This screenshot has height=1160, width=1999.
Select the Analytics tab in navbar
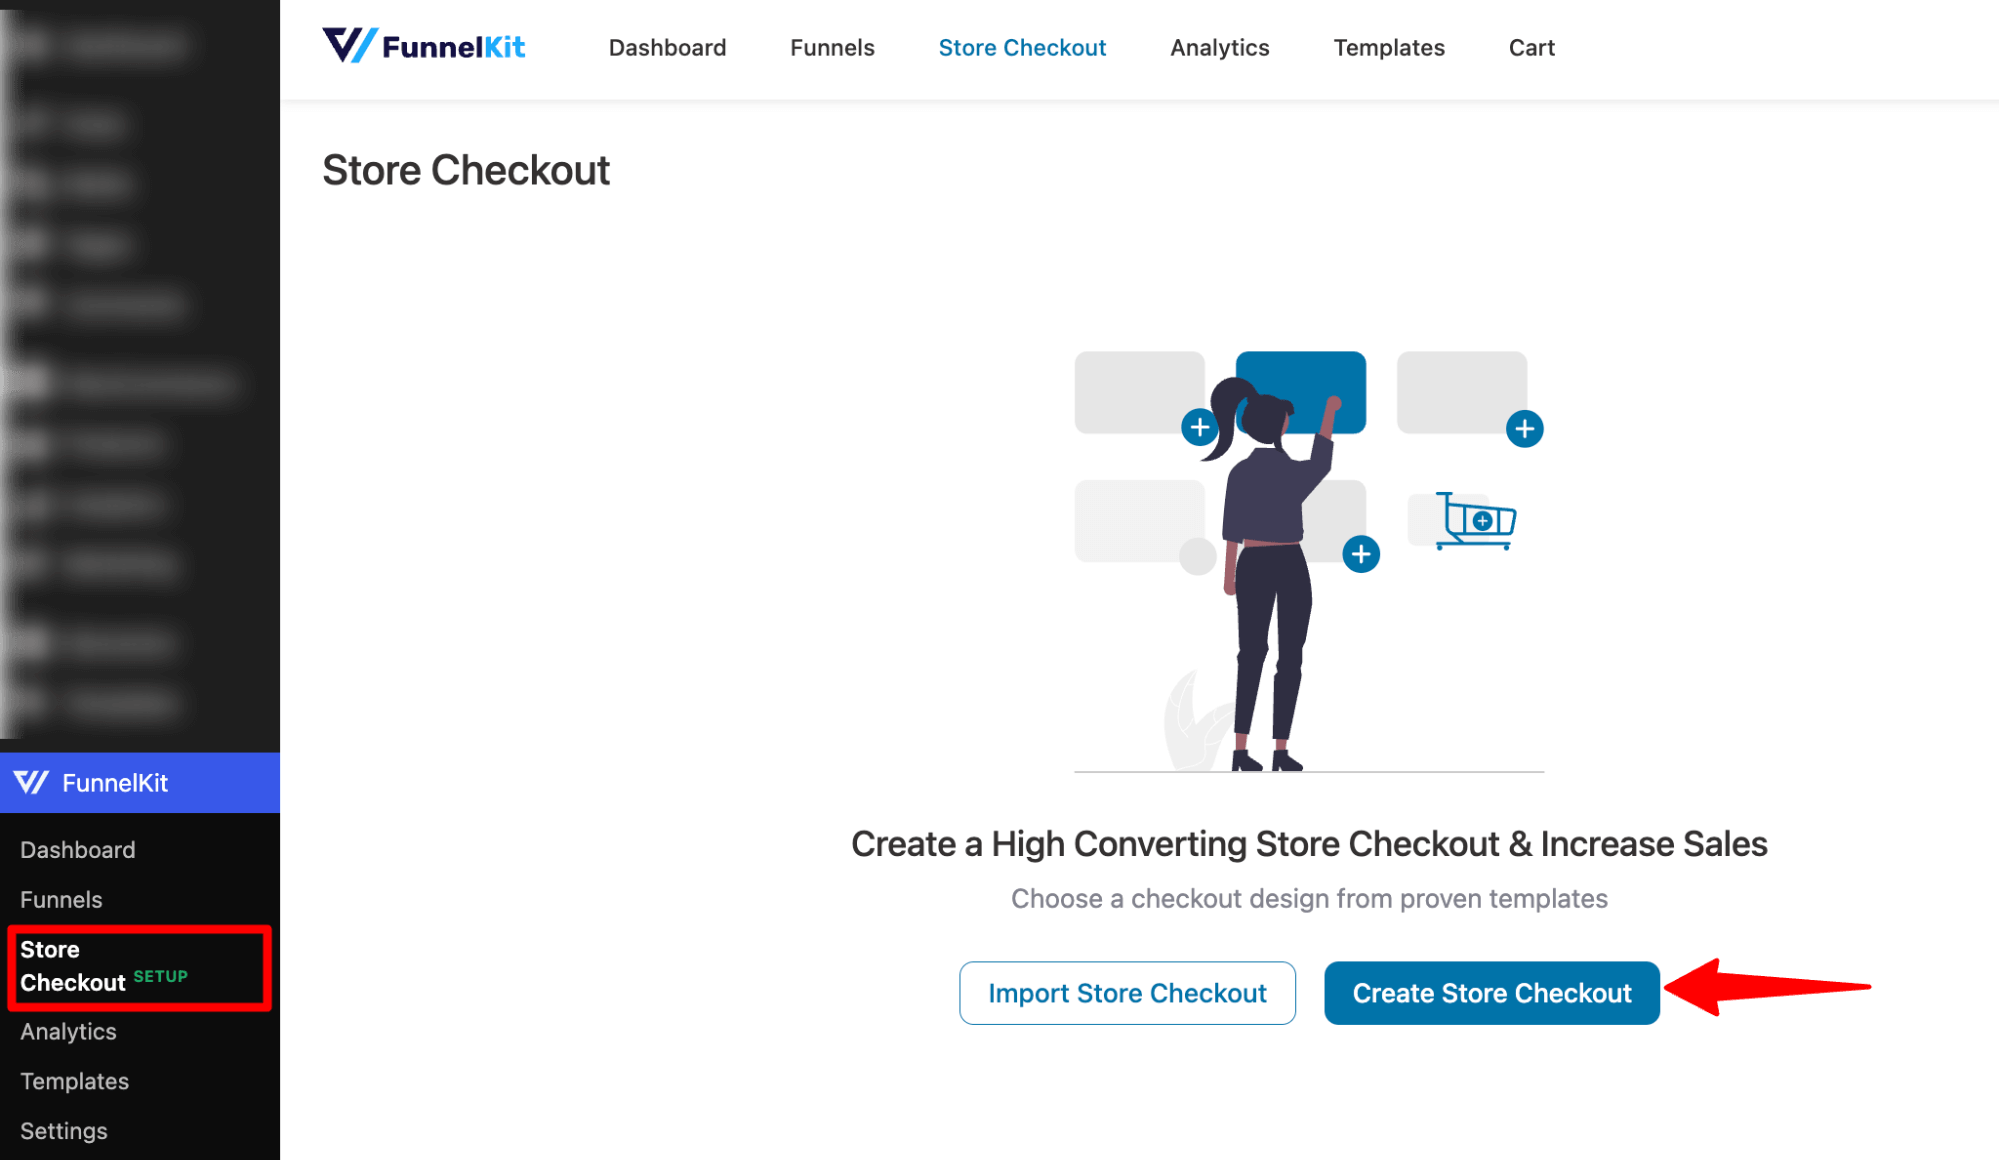pyautogui.click(x=1220, y=47)
